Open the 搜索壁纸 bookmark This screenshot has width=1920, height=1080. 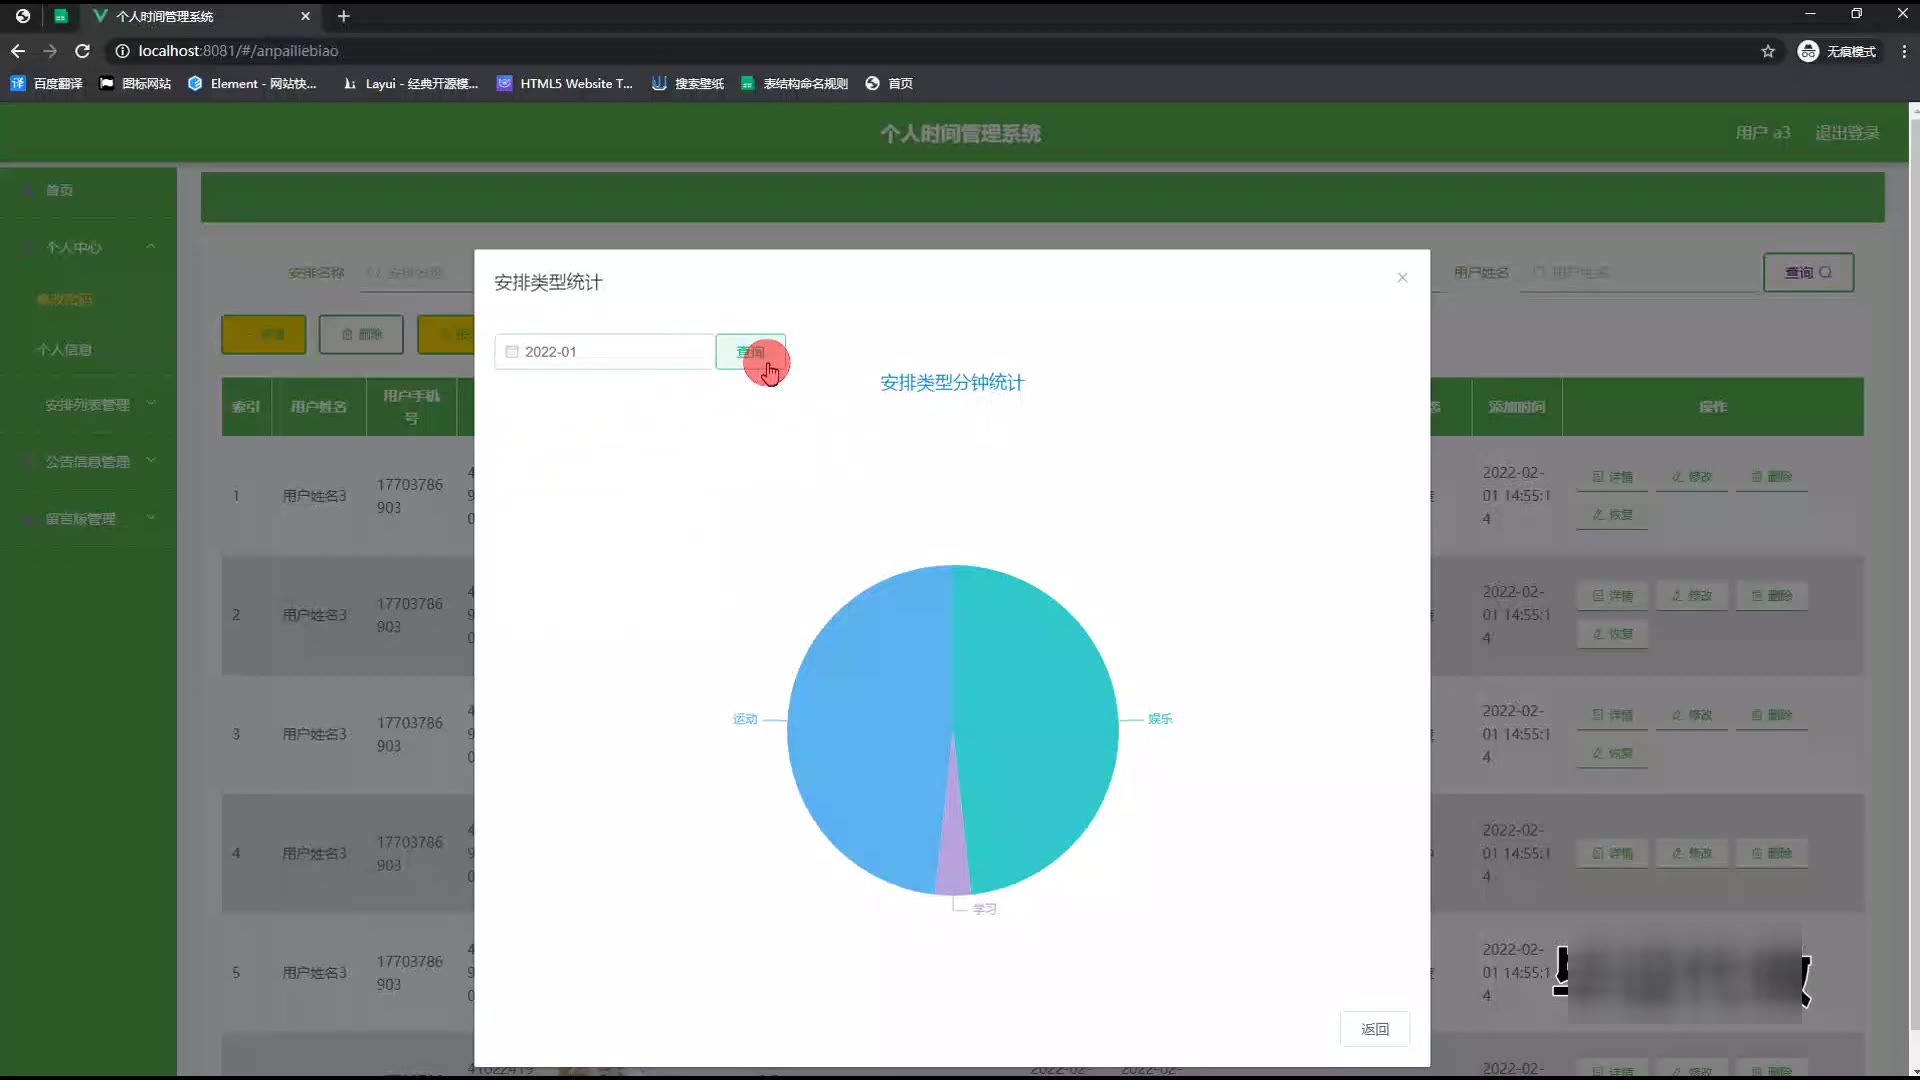click(688, 84)
